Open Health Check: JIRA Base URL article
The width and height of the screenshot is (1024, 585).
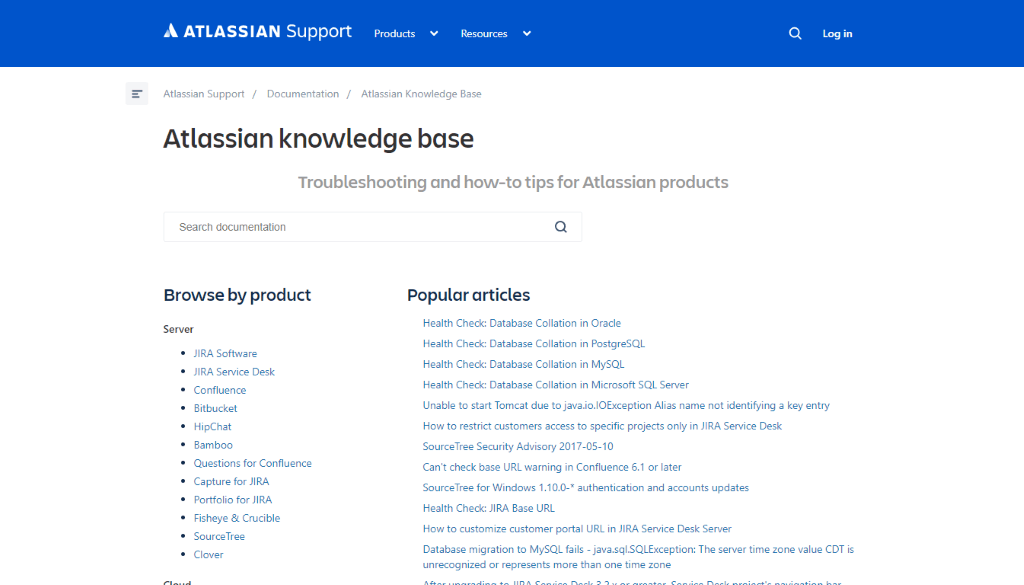[x=491, y=508]
